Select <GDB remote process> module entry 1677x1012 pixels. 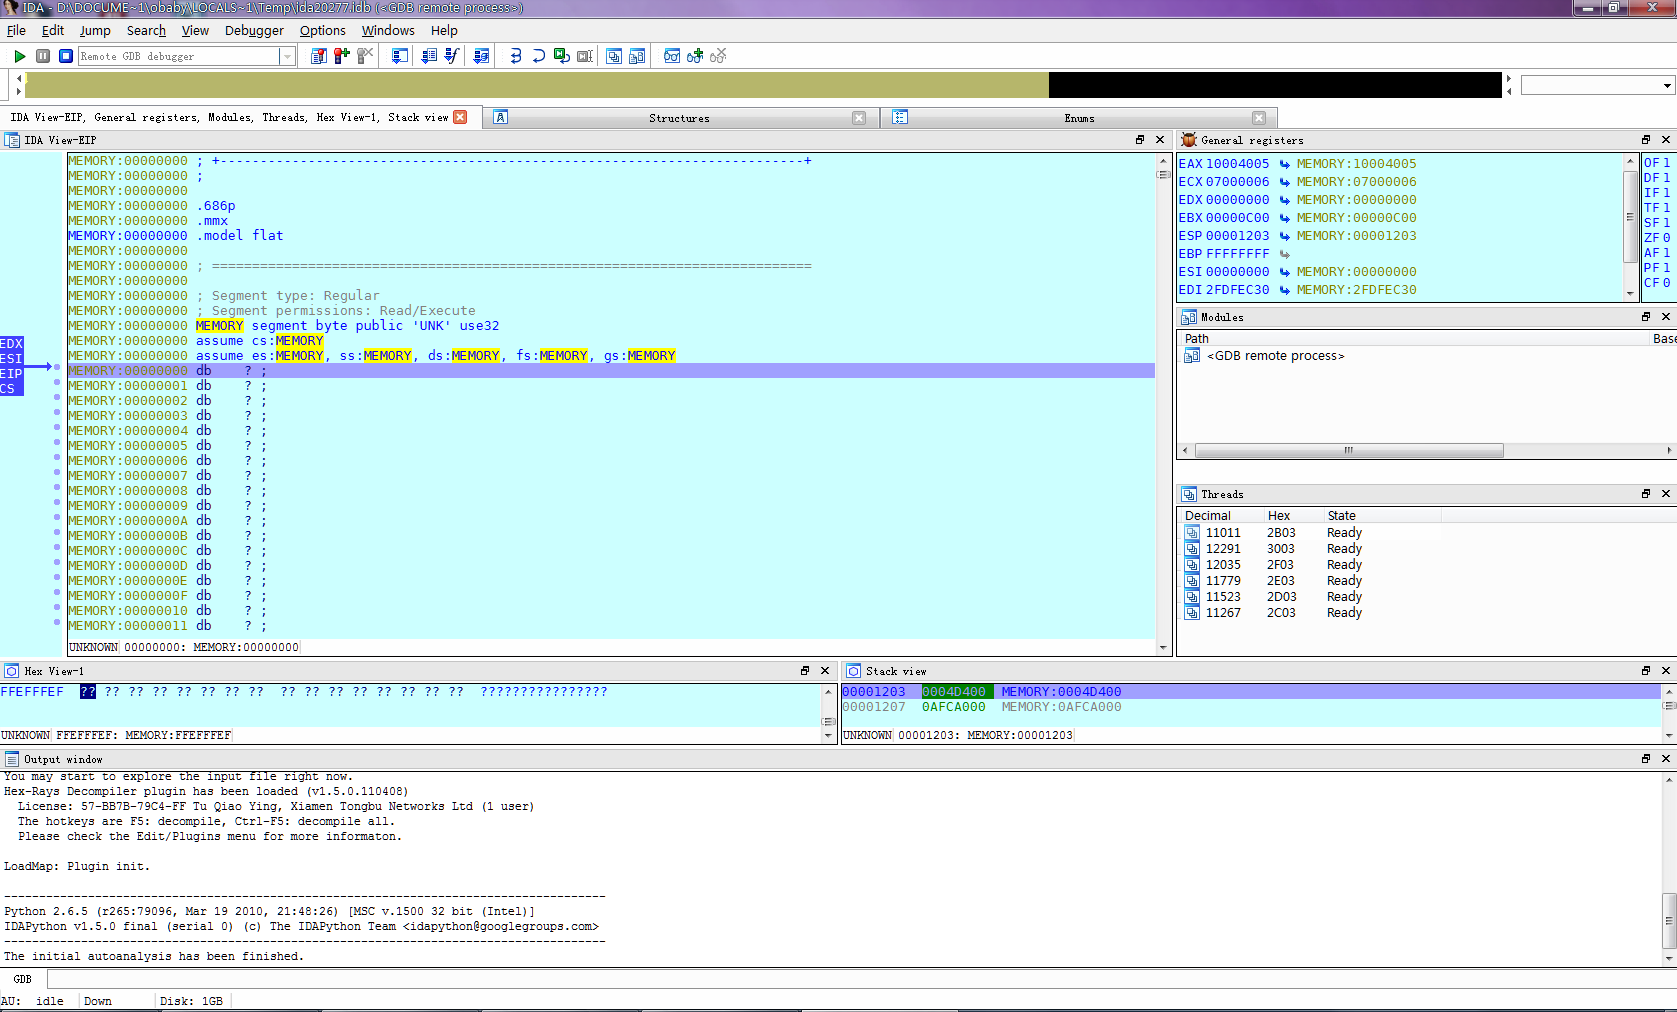coord(1275,356)
